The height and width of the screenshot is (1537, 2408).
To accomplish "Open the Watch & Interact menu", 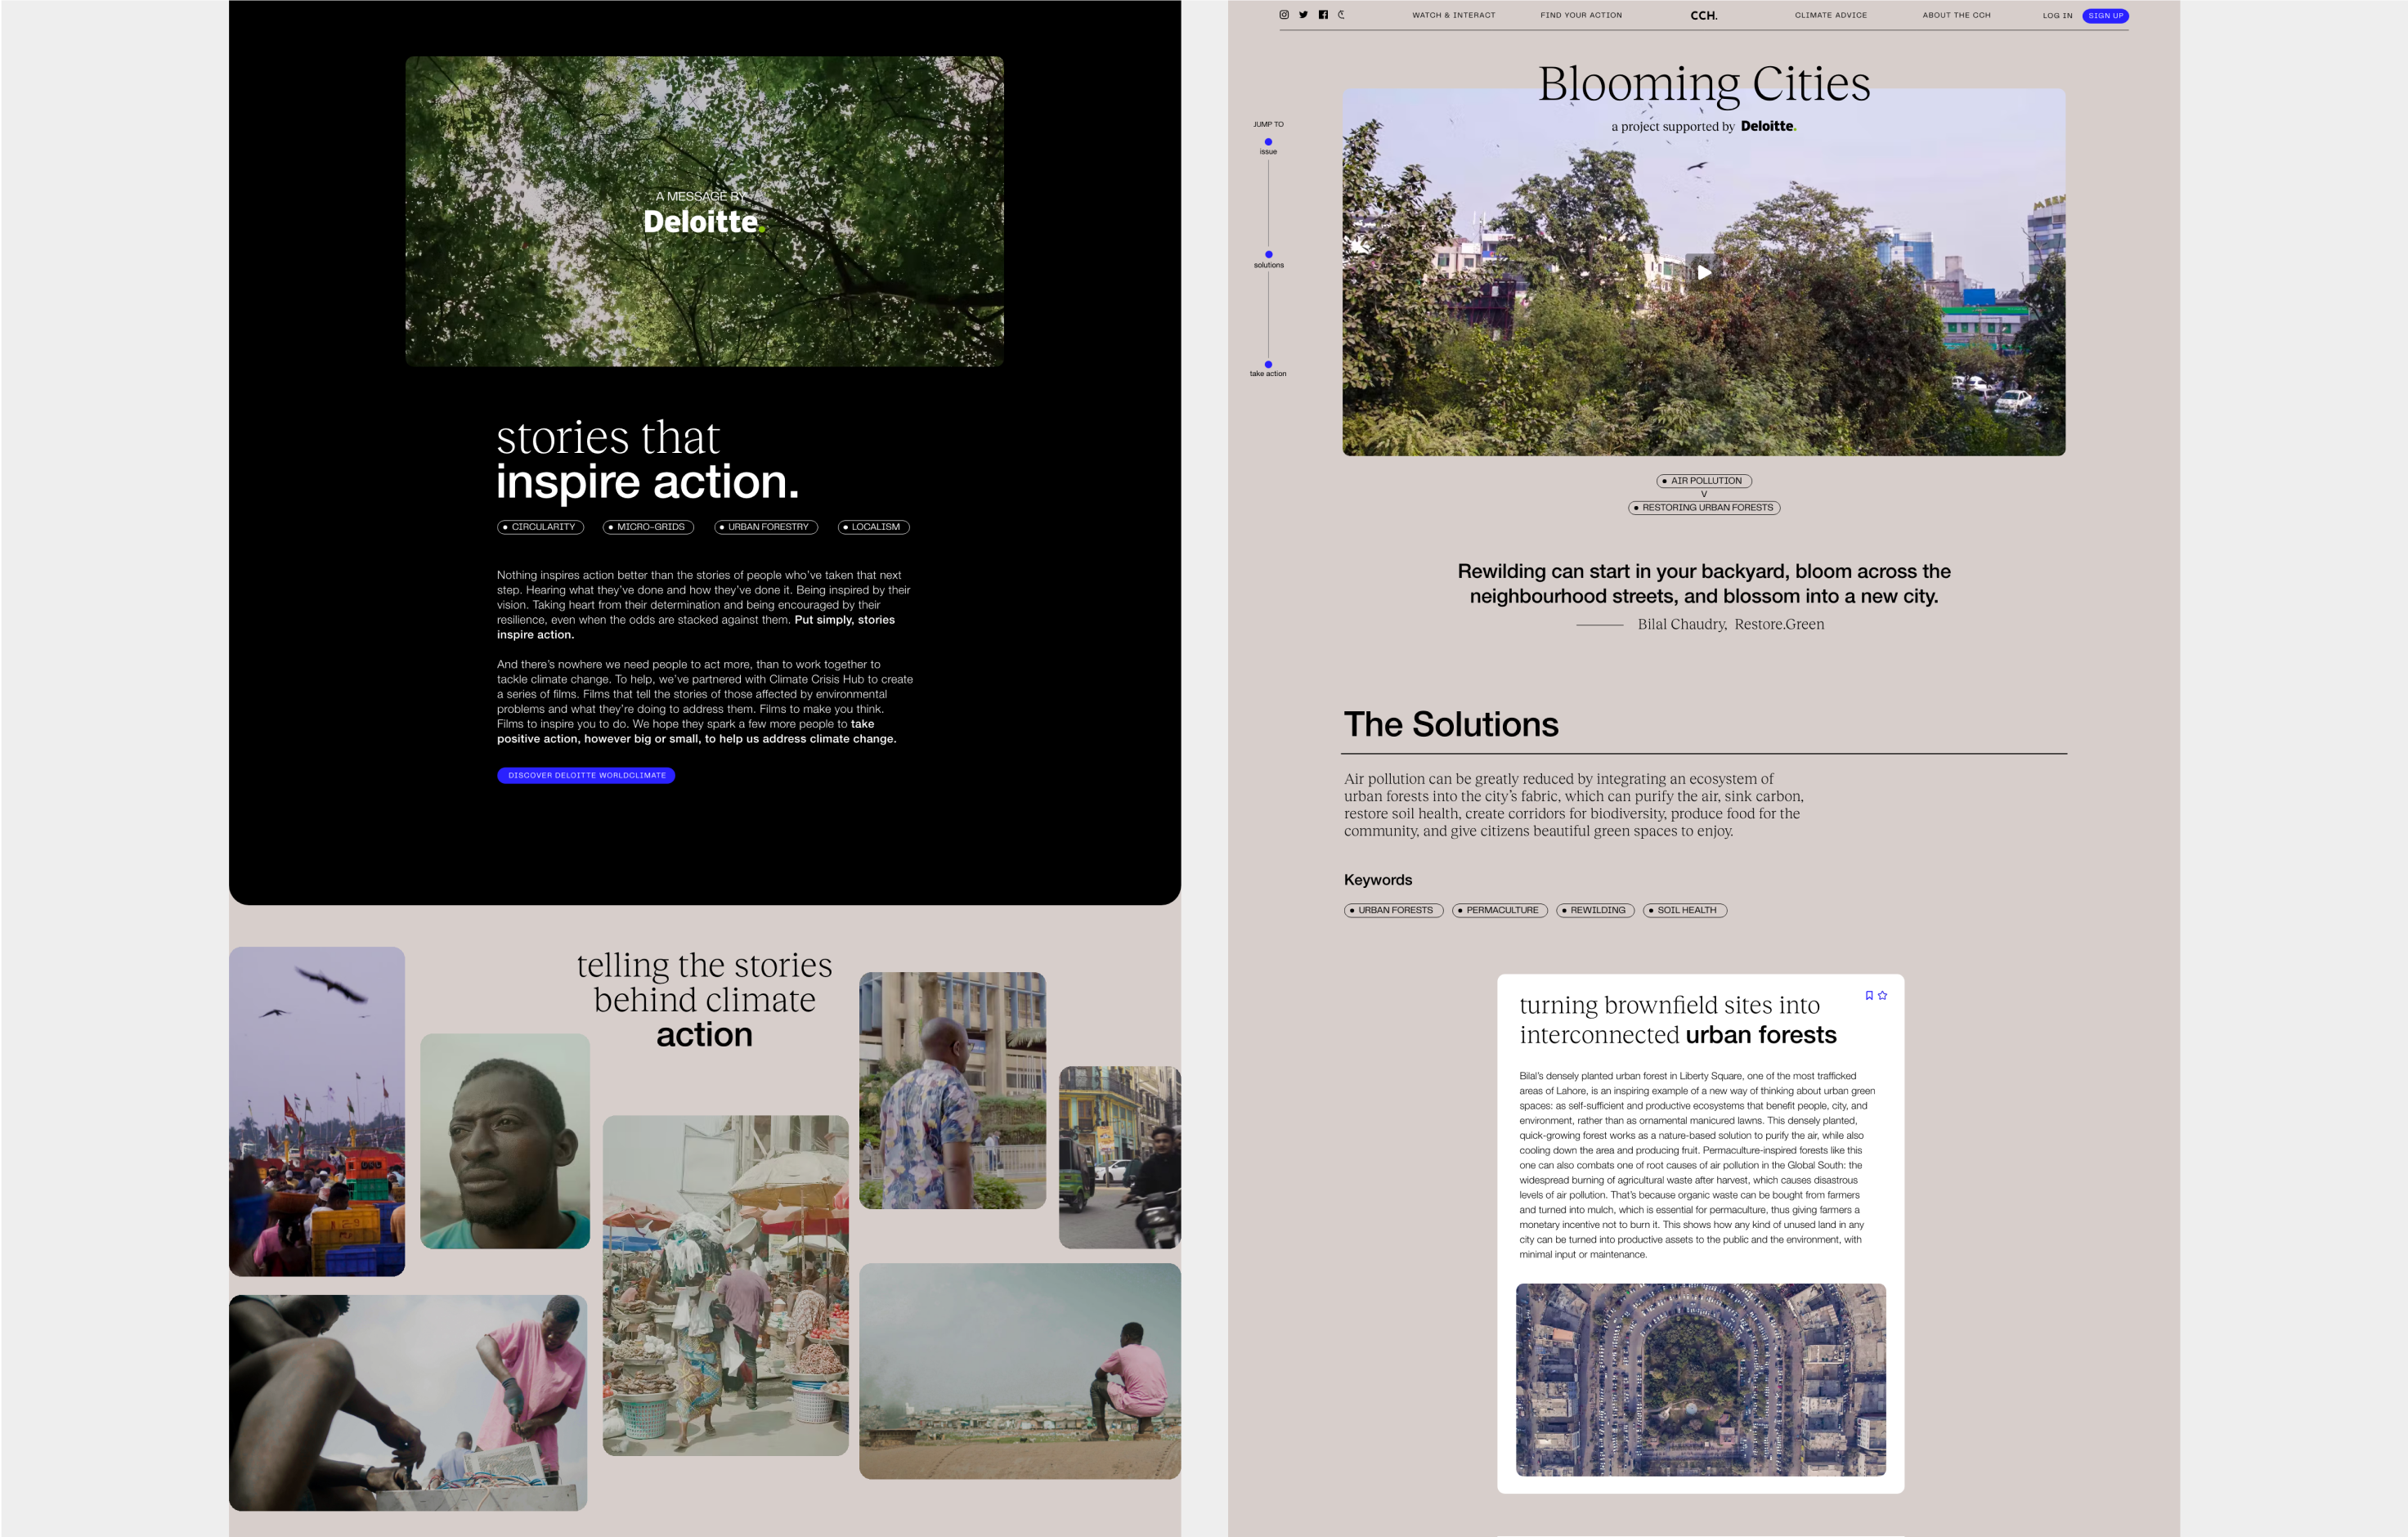I will [x=1453, y=16].
